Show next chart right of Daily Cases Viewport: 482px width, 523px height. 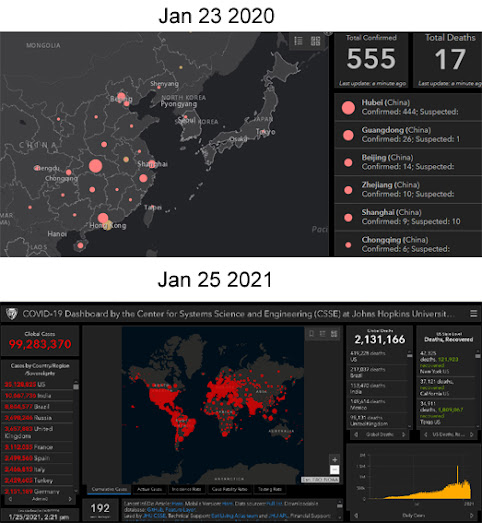[471, 515]
